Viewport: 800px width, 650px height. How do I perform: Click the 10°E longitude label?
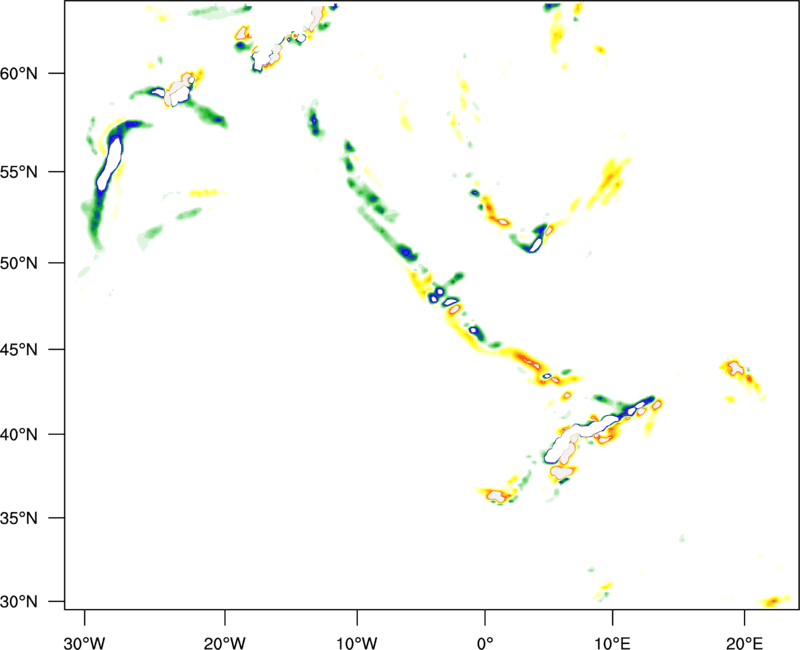pos(612,643)
